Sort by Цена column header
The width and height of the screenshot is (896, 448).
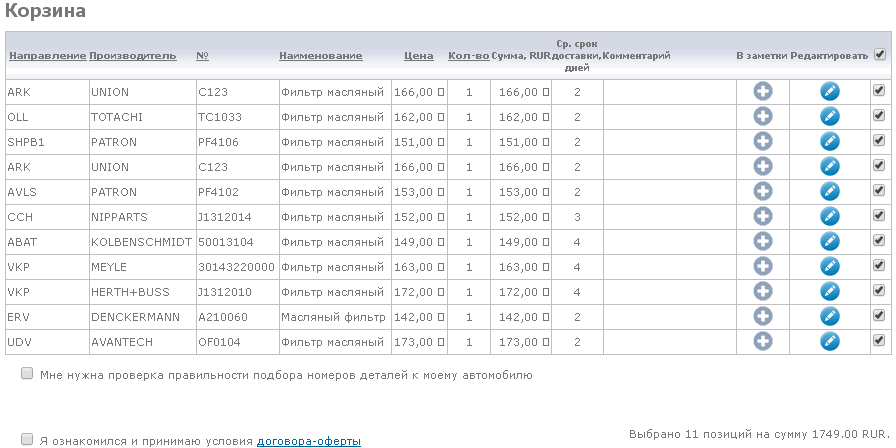(418, 56)
